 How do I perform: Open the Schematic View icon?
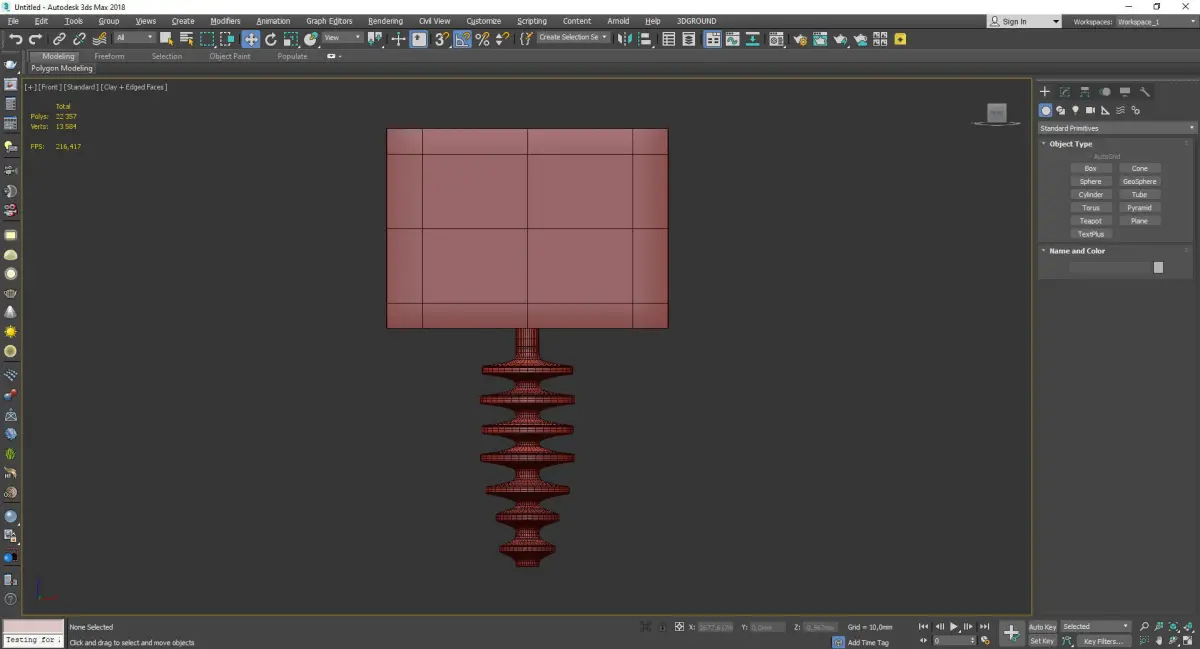(752, 39)
